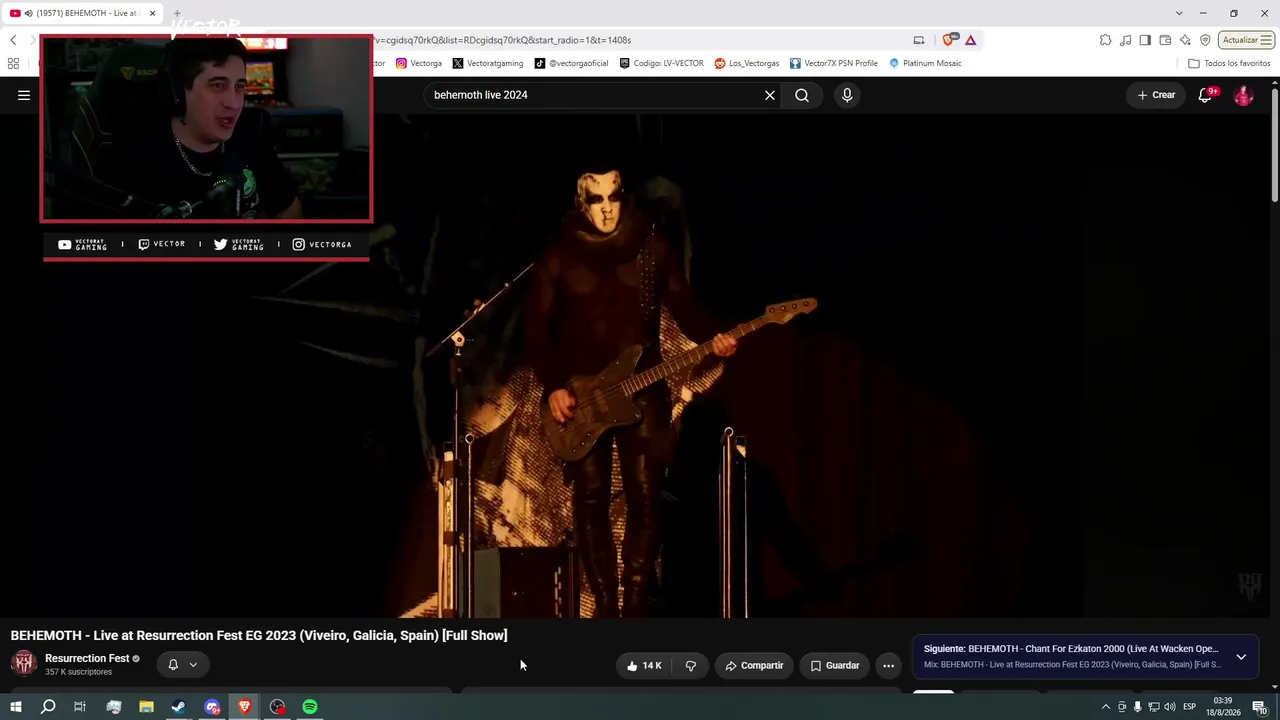
Task: Open the YouTube account avatar menu
Action: 1243,95
